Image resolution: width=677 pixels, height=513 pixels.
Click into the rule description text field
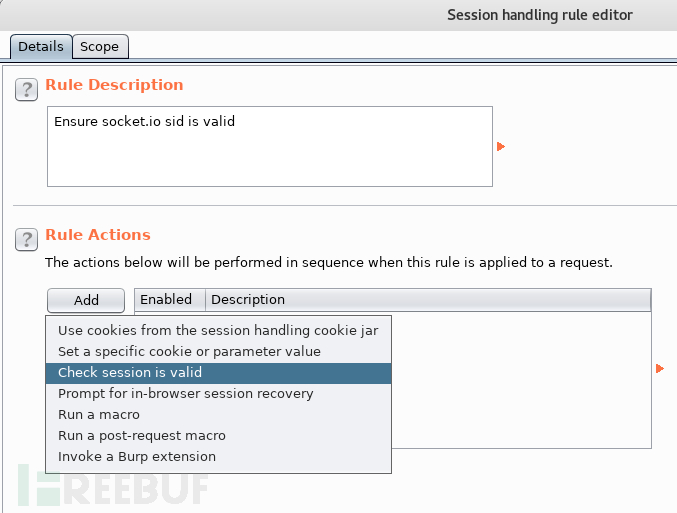click(x=270, y=146)
